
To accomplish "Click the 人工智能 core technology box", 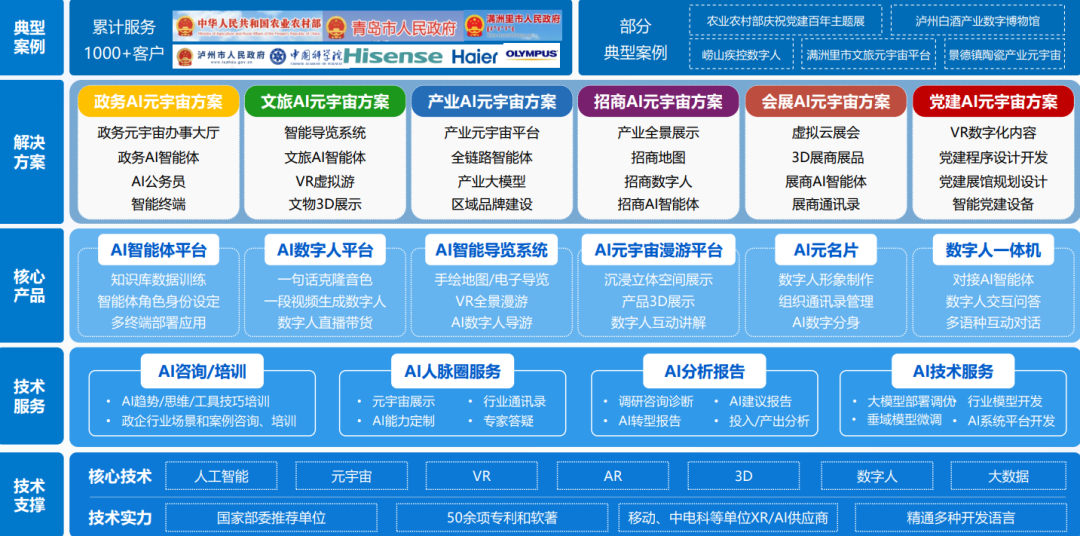I will coord(221,476).
